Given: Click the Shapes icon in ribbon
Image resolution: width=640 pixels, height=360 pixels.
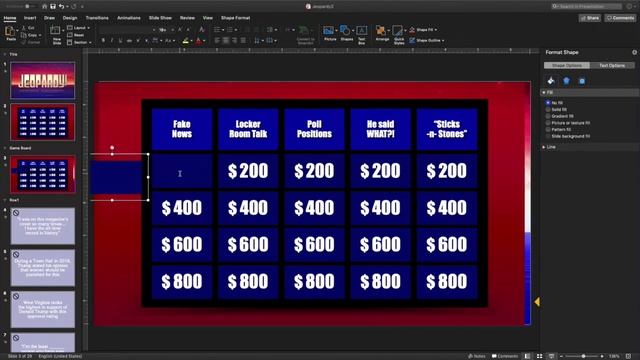Looking at the screenshot, I should coord(345,31).
